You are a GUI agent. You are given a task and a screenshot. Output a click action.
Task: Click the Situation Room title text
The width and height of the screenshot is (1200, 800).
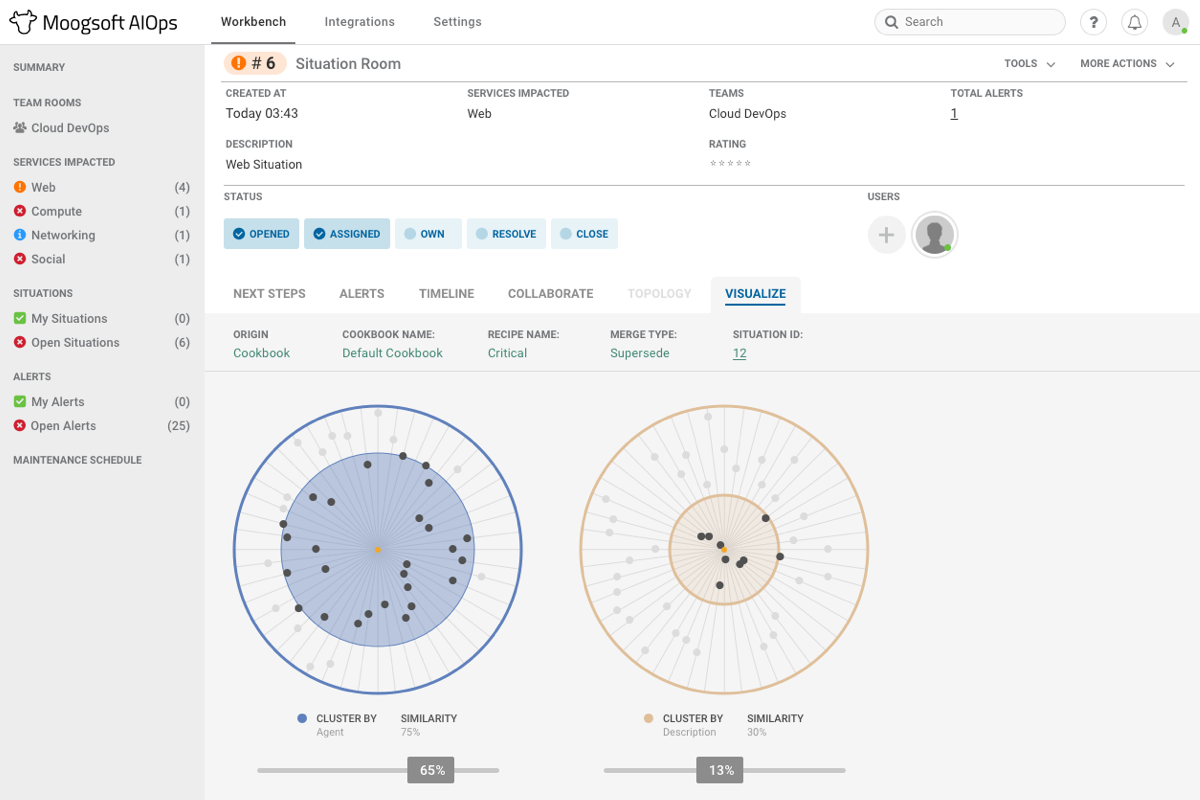[348, 63]
